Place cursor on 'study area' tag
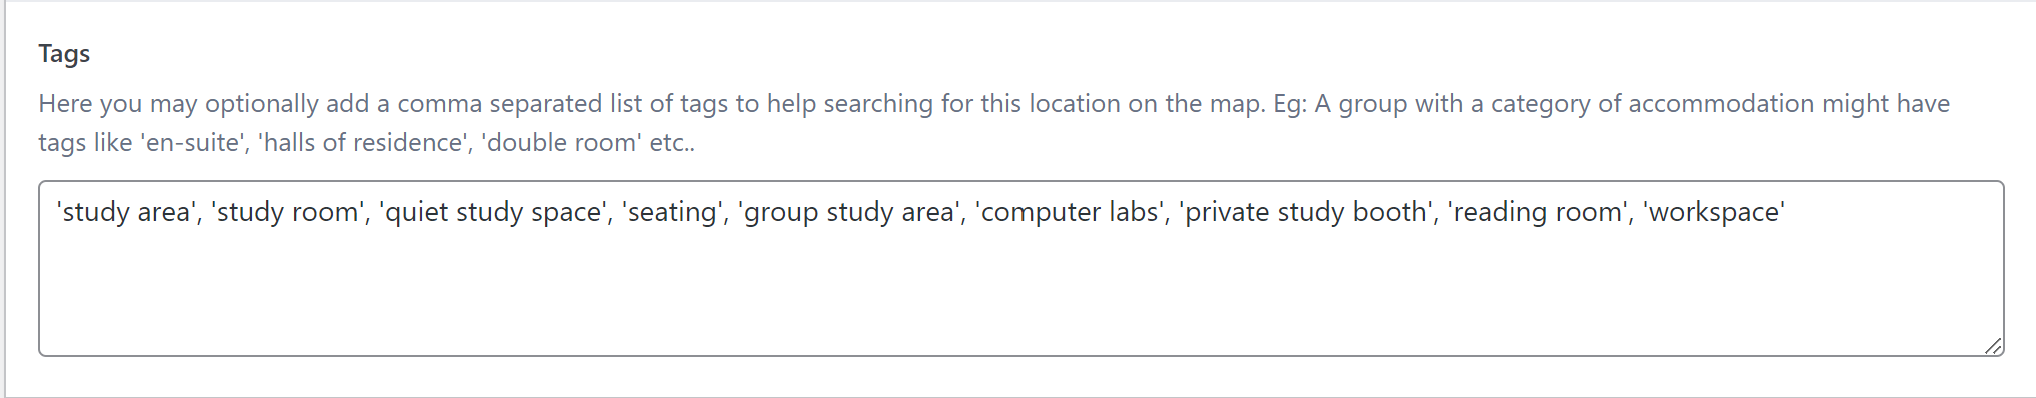Image resolution: width=2036 pixels, height=398 pixels. pos(124,212)
